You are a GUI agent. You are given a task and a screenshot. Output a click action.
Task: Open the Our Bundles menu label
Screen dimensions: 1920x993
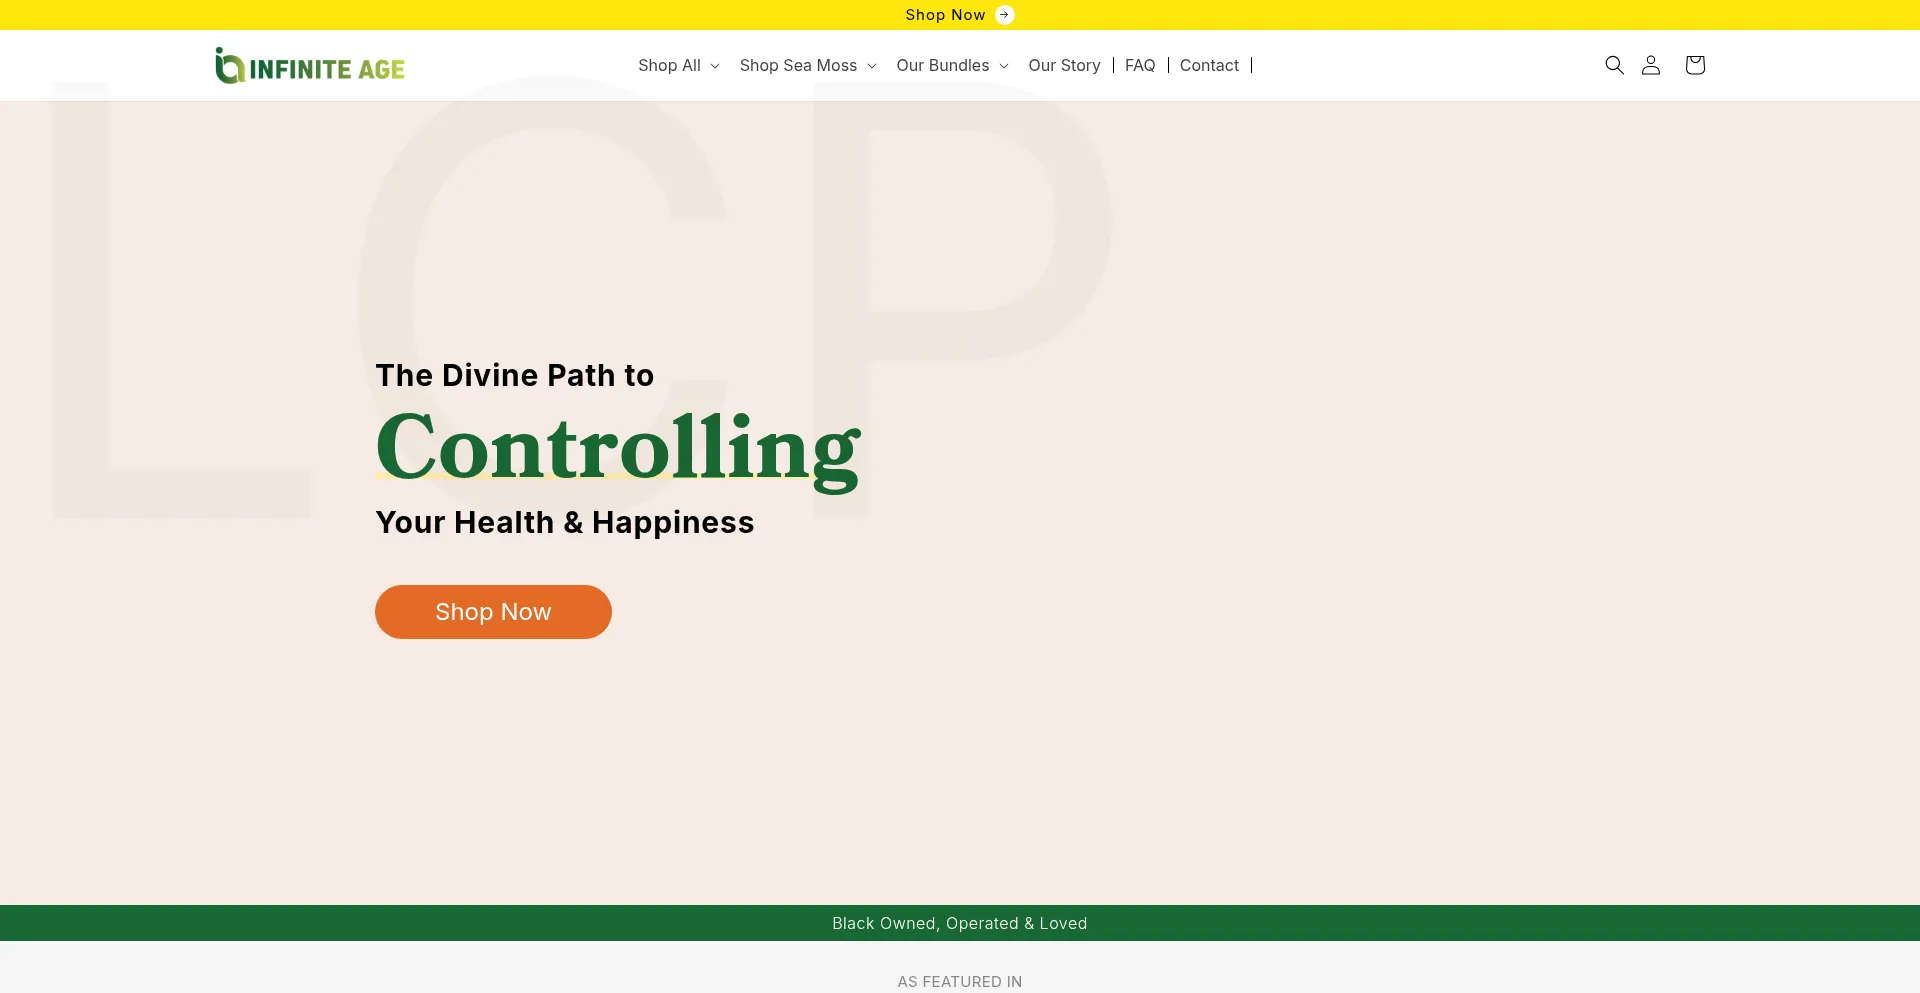(942, 65)
